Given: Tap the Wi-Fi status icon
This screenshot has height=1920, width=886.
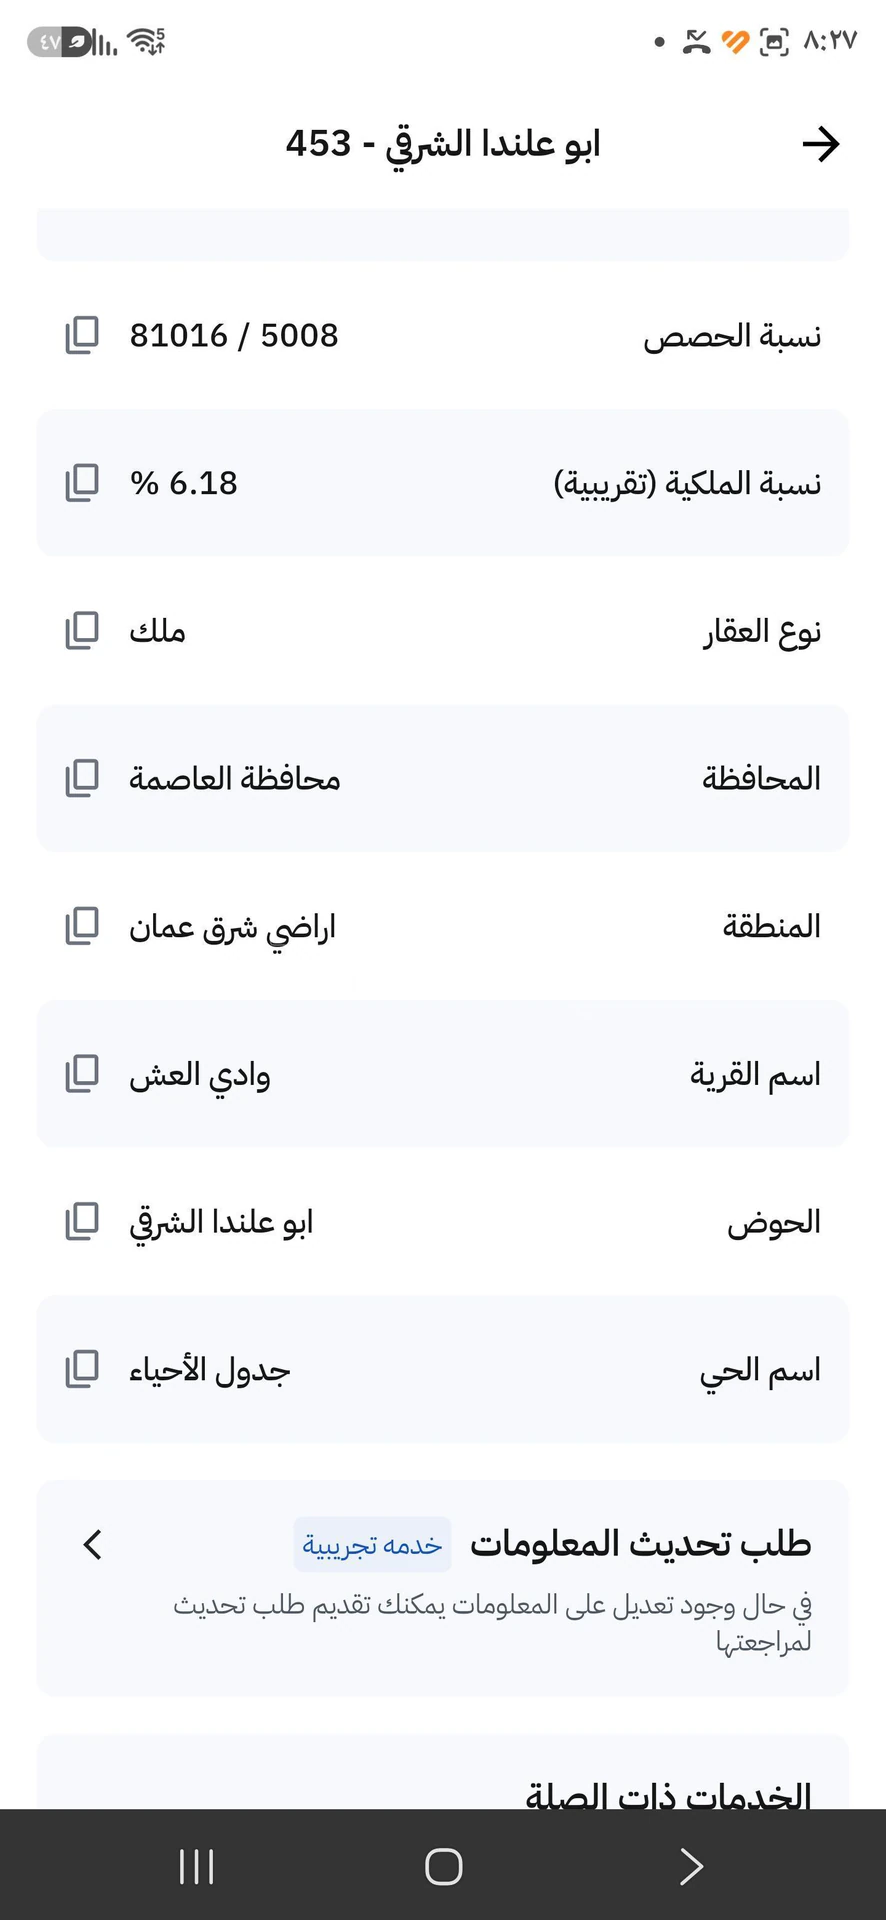Looking at the screenshot, I should (x=146, y=42).
